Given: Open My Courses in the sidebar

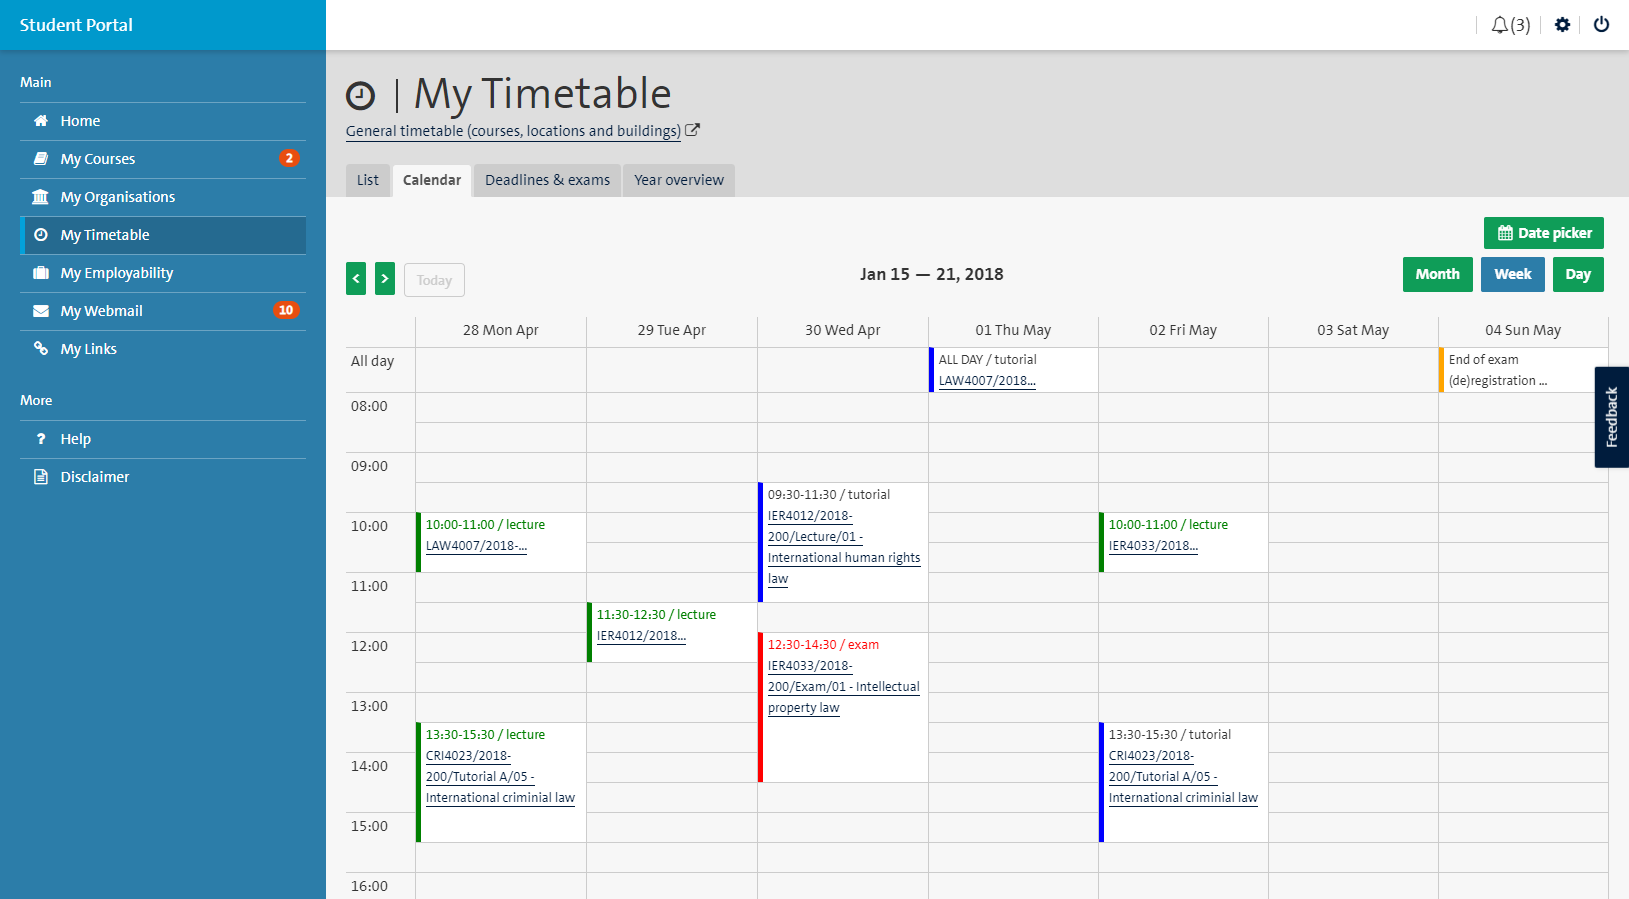Looking at the screenshot, I should pyautogui.click(x=98, y=159).
